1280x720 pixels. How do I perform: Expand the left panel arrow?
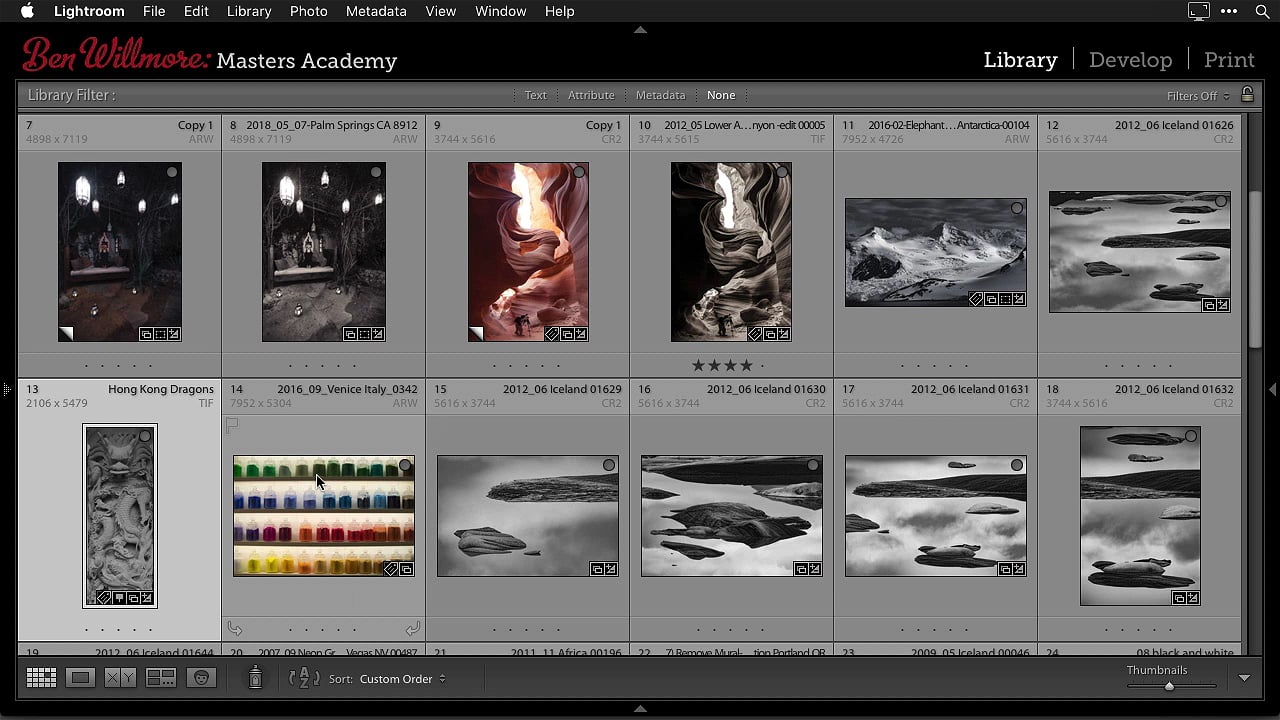[6, 389]
